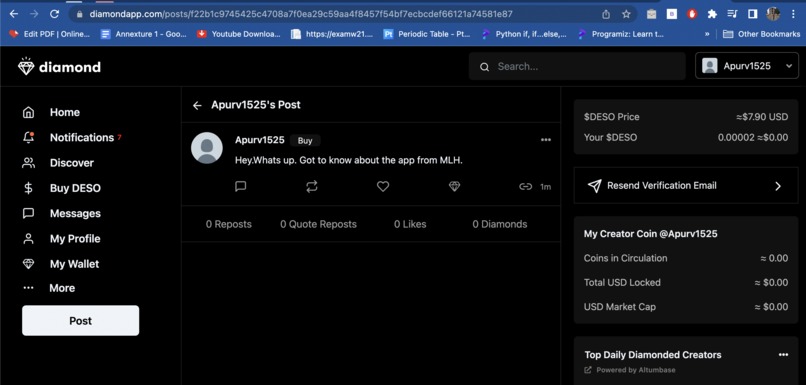Viewport: 806px width, 385px height.
Task: Open Other Bookmarks folder
Action: click(761, 34)
